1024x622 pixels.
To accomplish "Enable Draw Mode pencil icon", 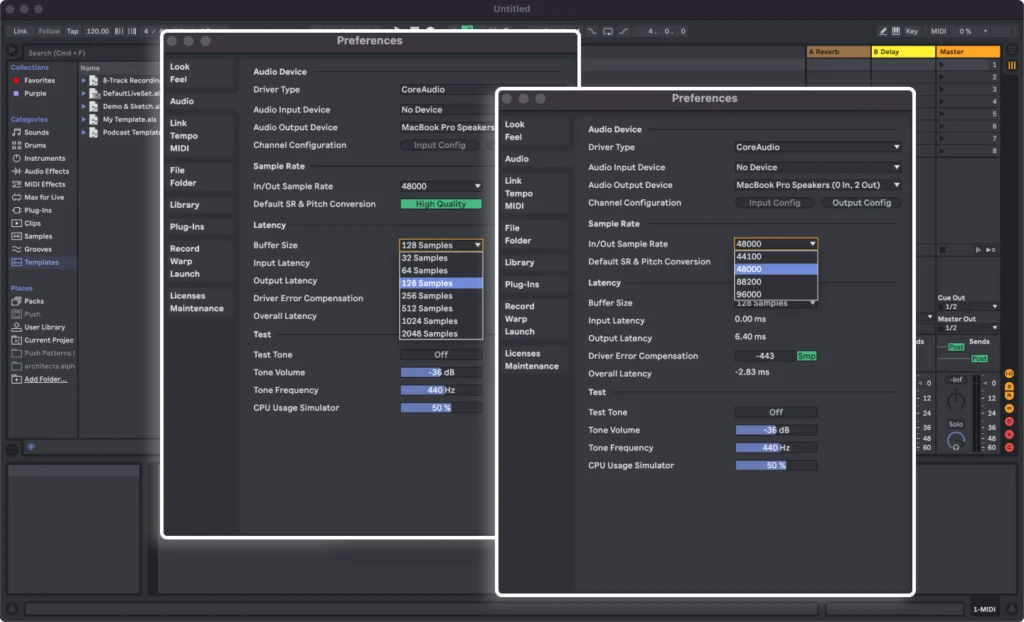I will tap(883, 31).
